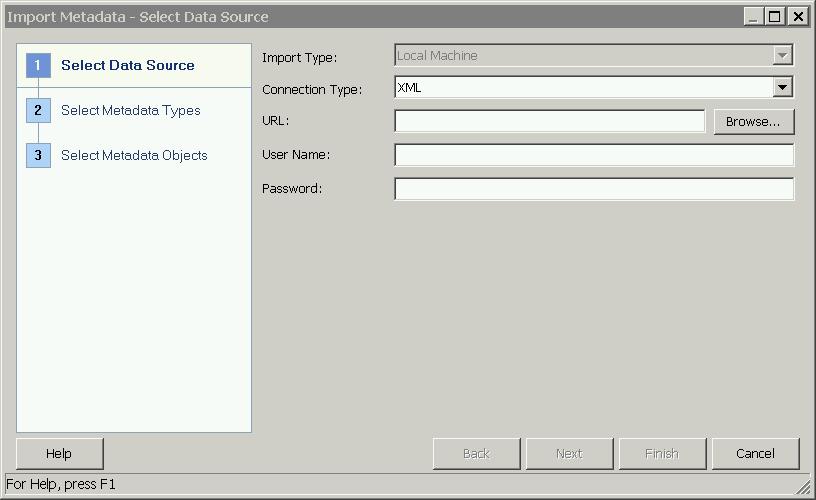
Task: Click the step 3 number icon
Action: pos(38,155)
